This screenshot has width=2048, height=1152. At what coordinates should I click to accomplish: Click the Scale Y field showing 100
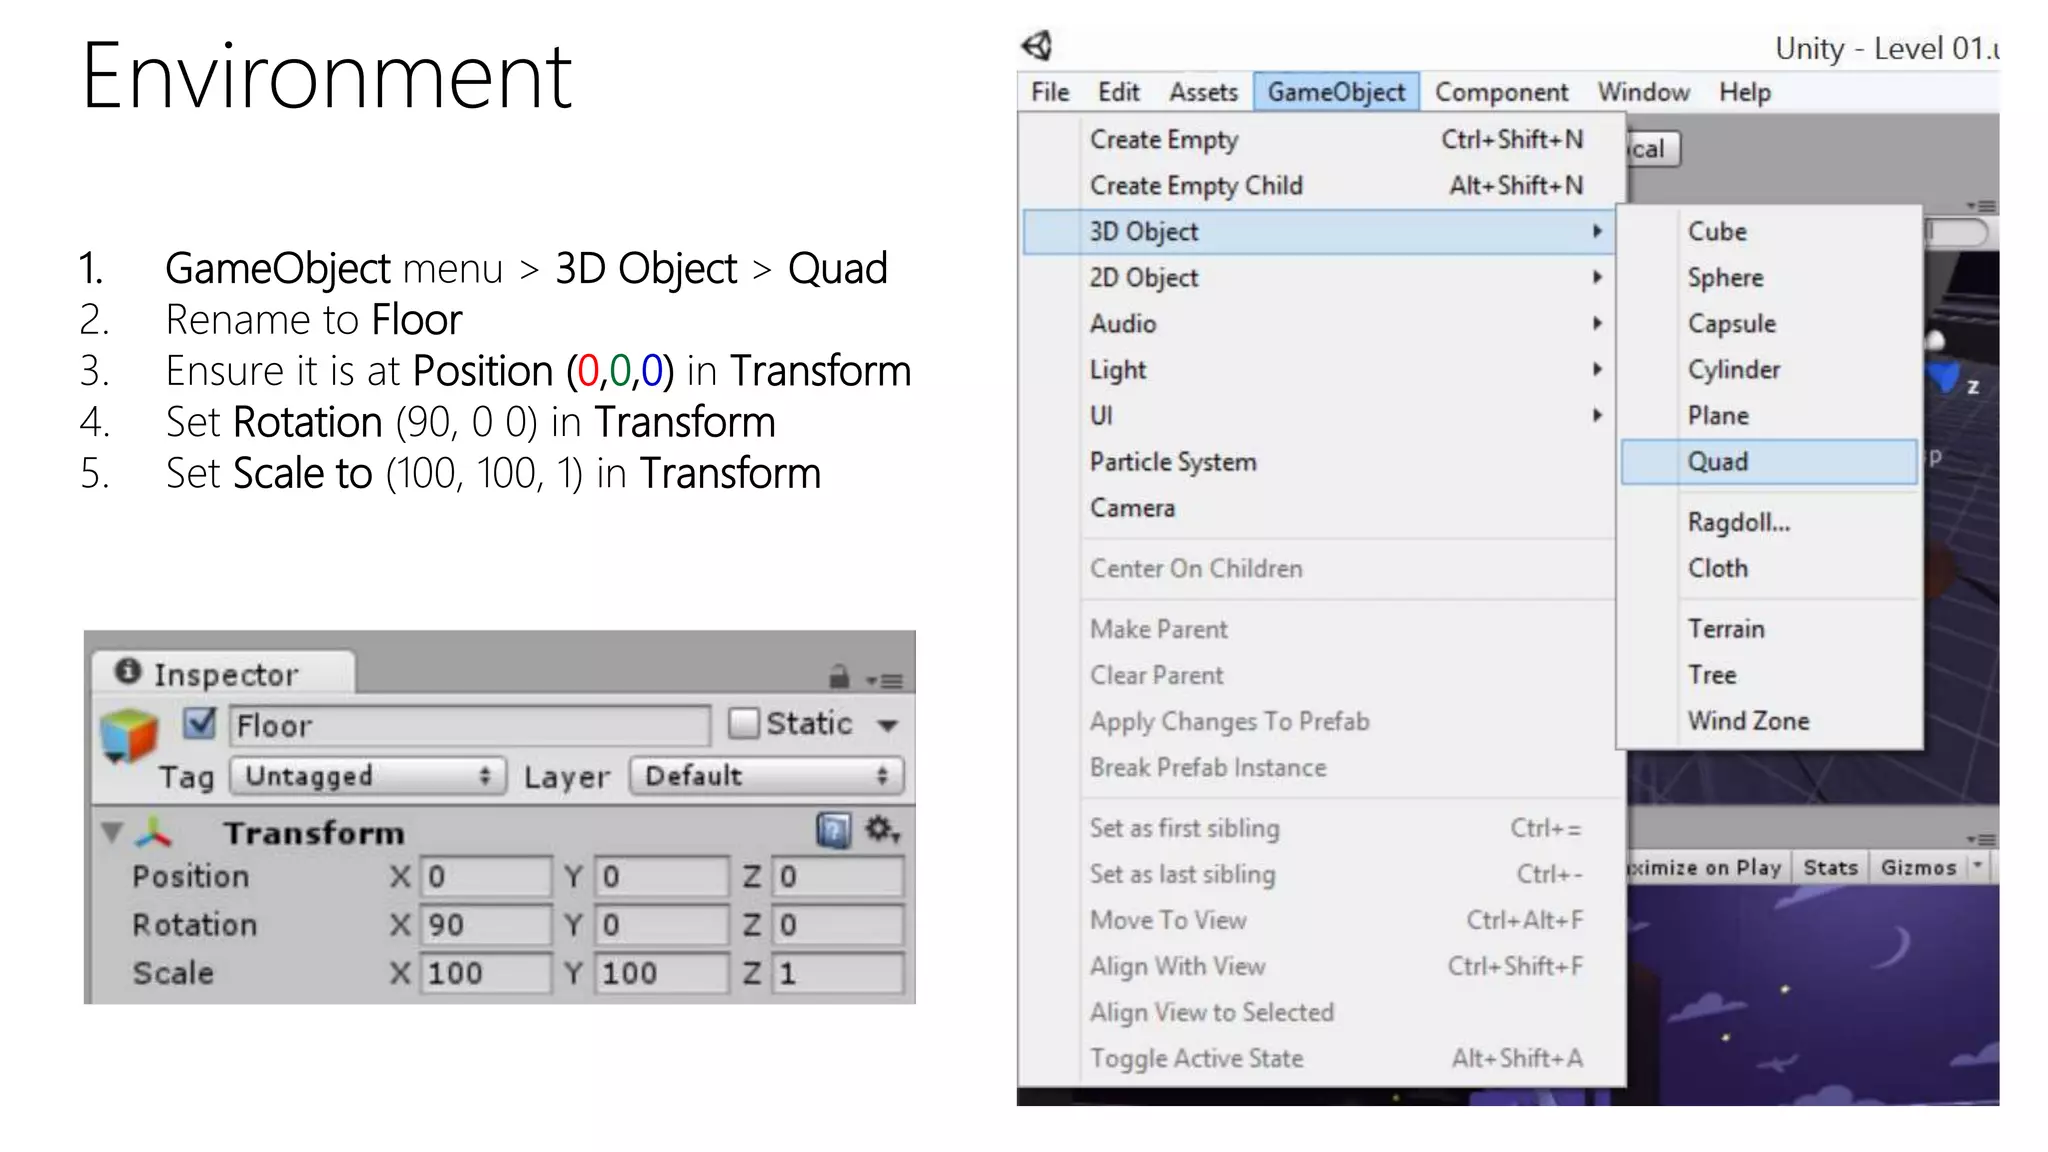click(661, 972)
